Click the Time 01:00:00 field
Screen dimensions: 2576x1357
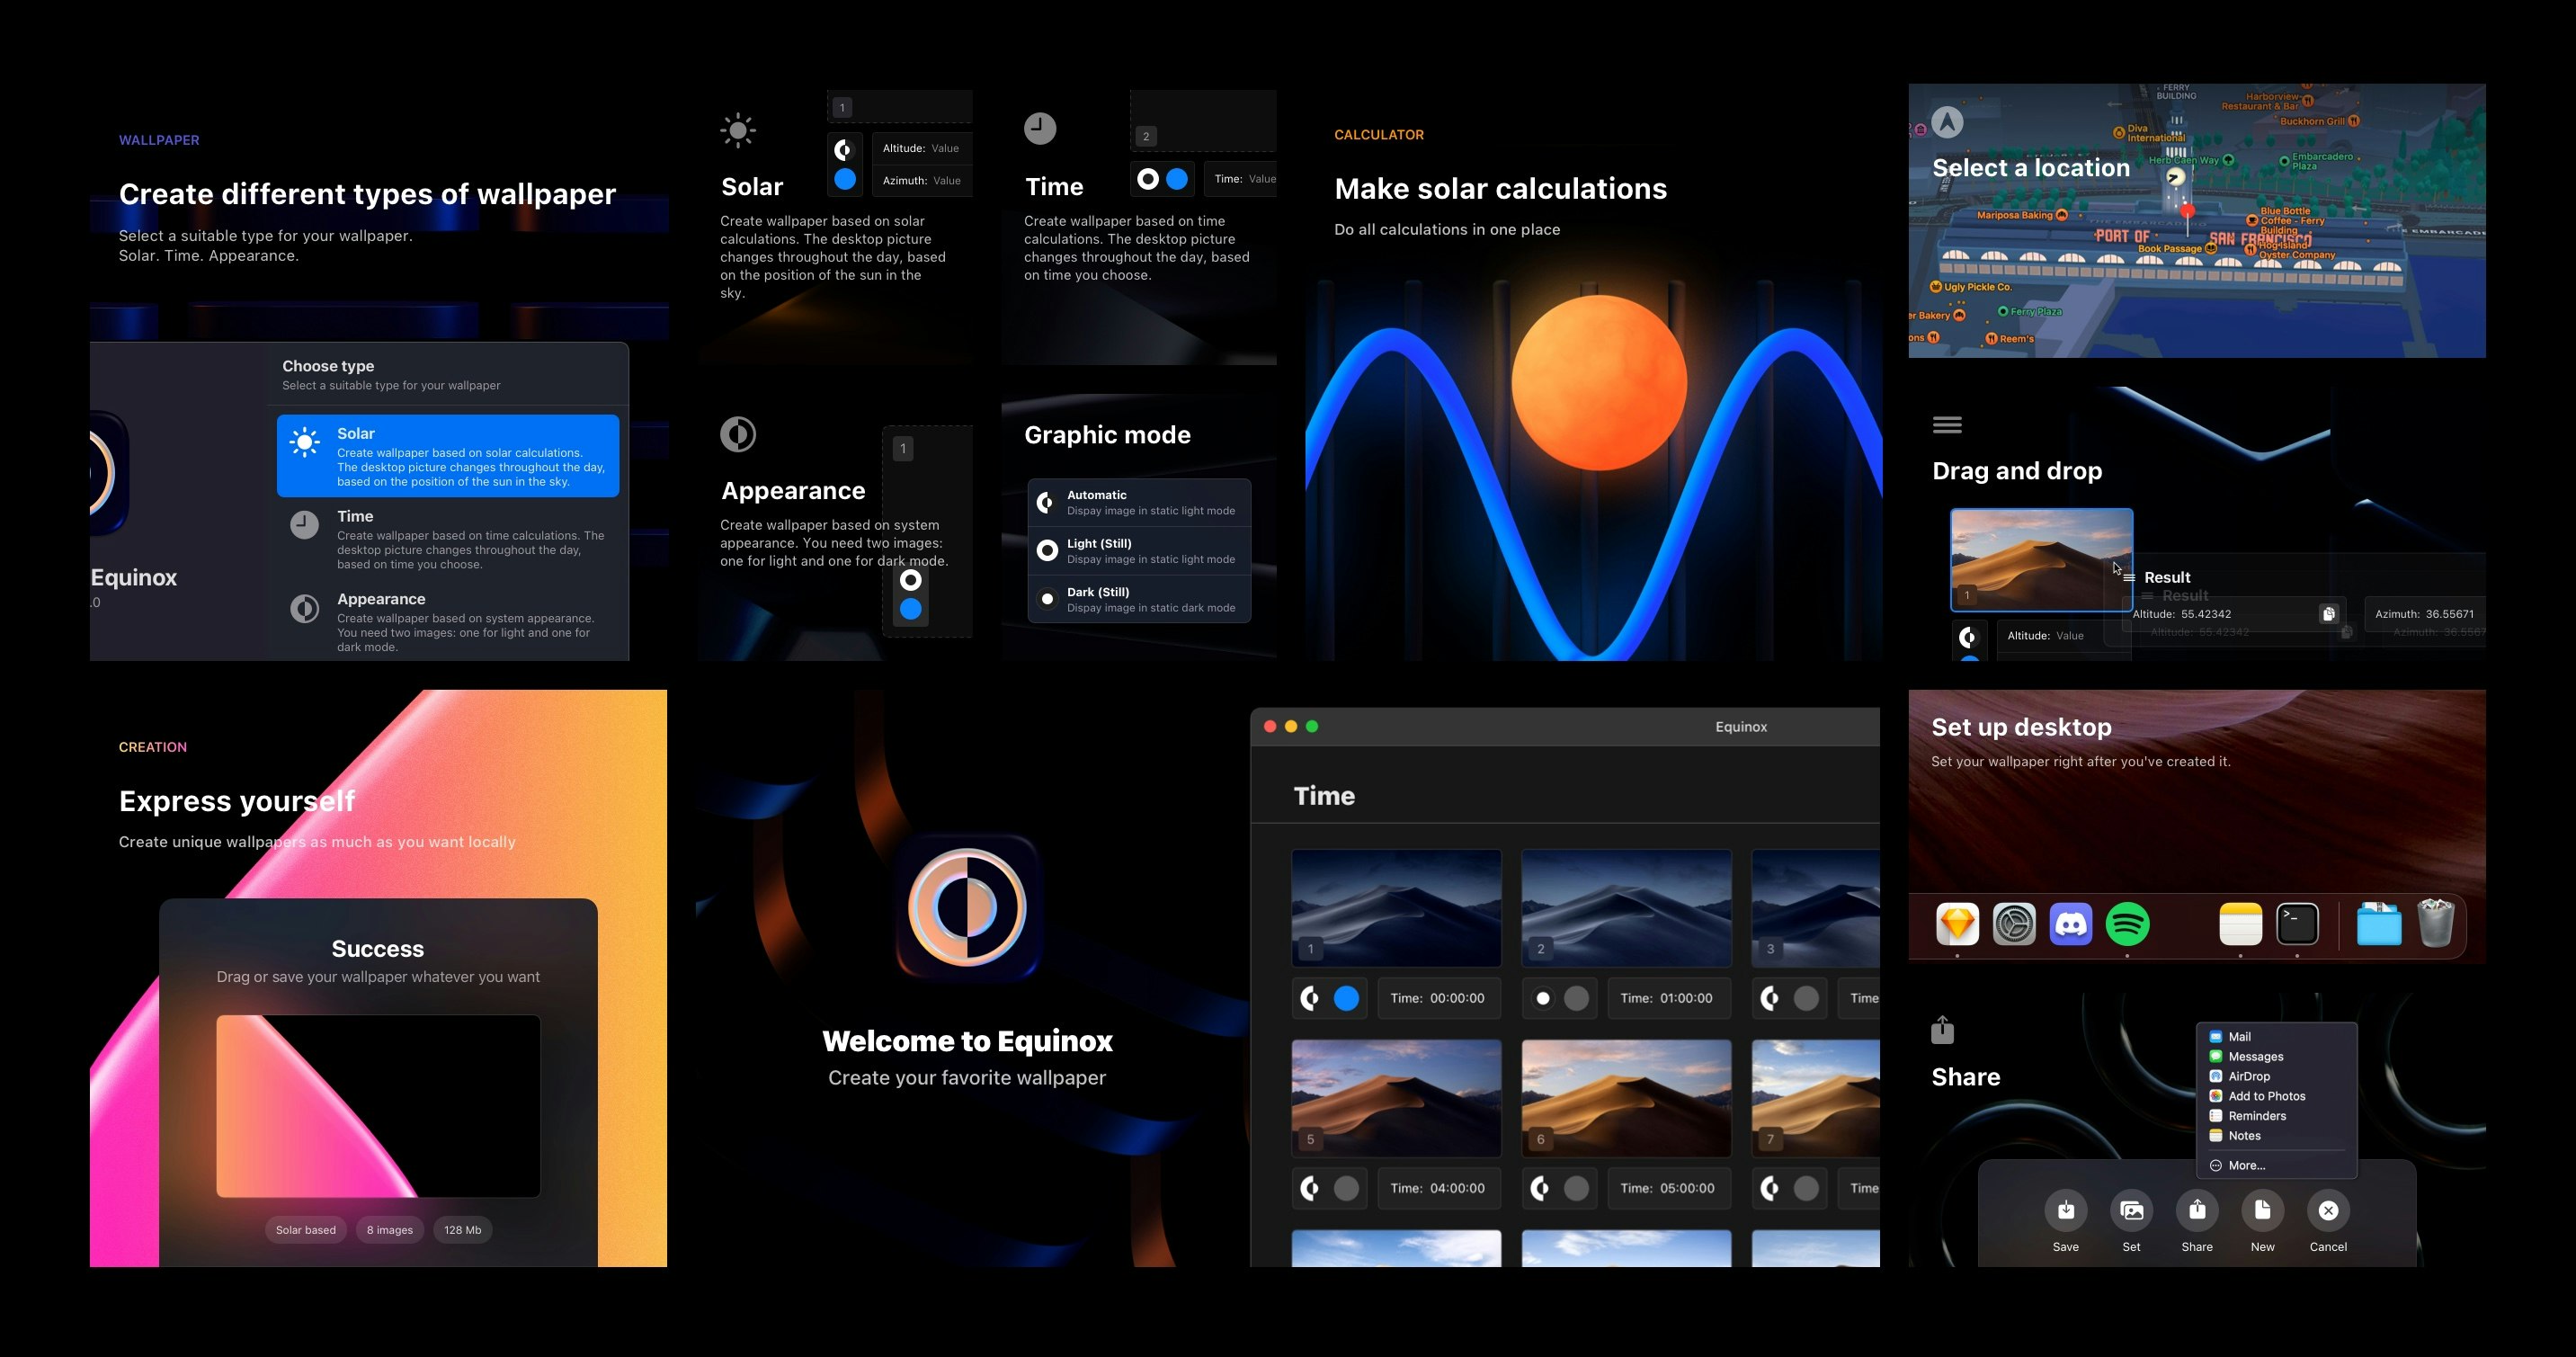click(x=1668, y=999)
